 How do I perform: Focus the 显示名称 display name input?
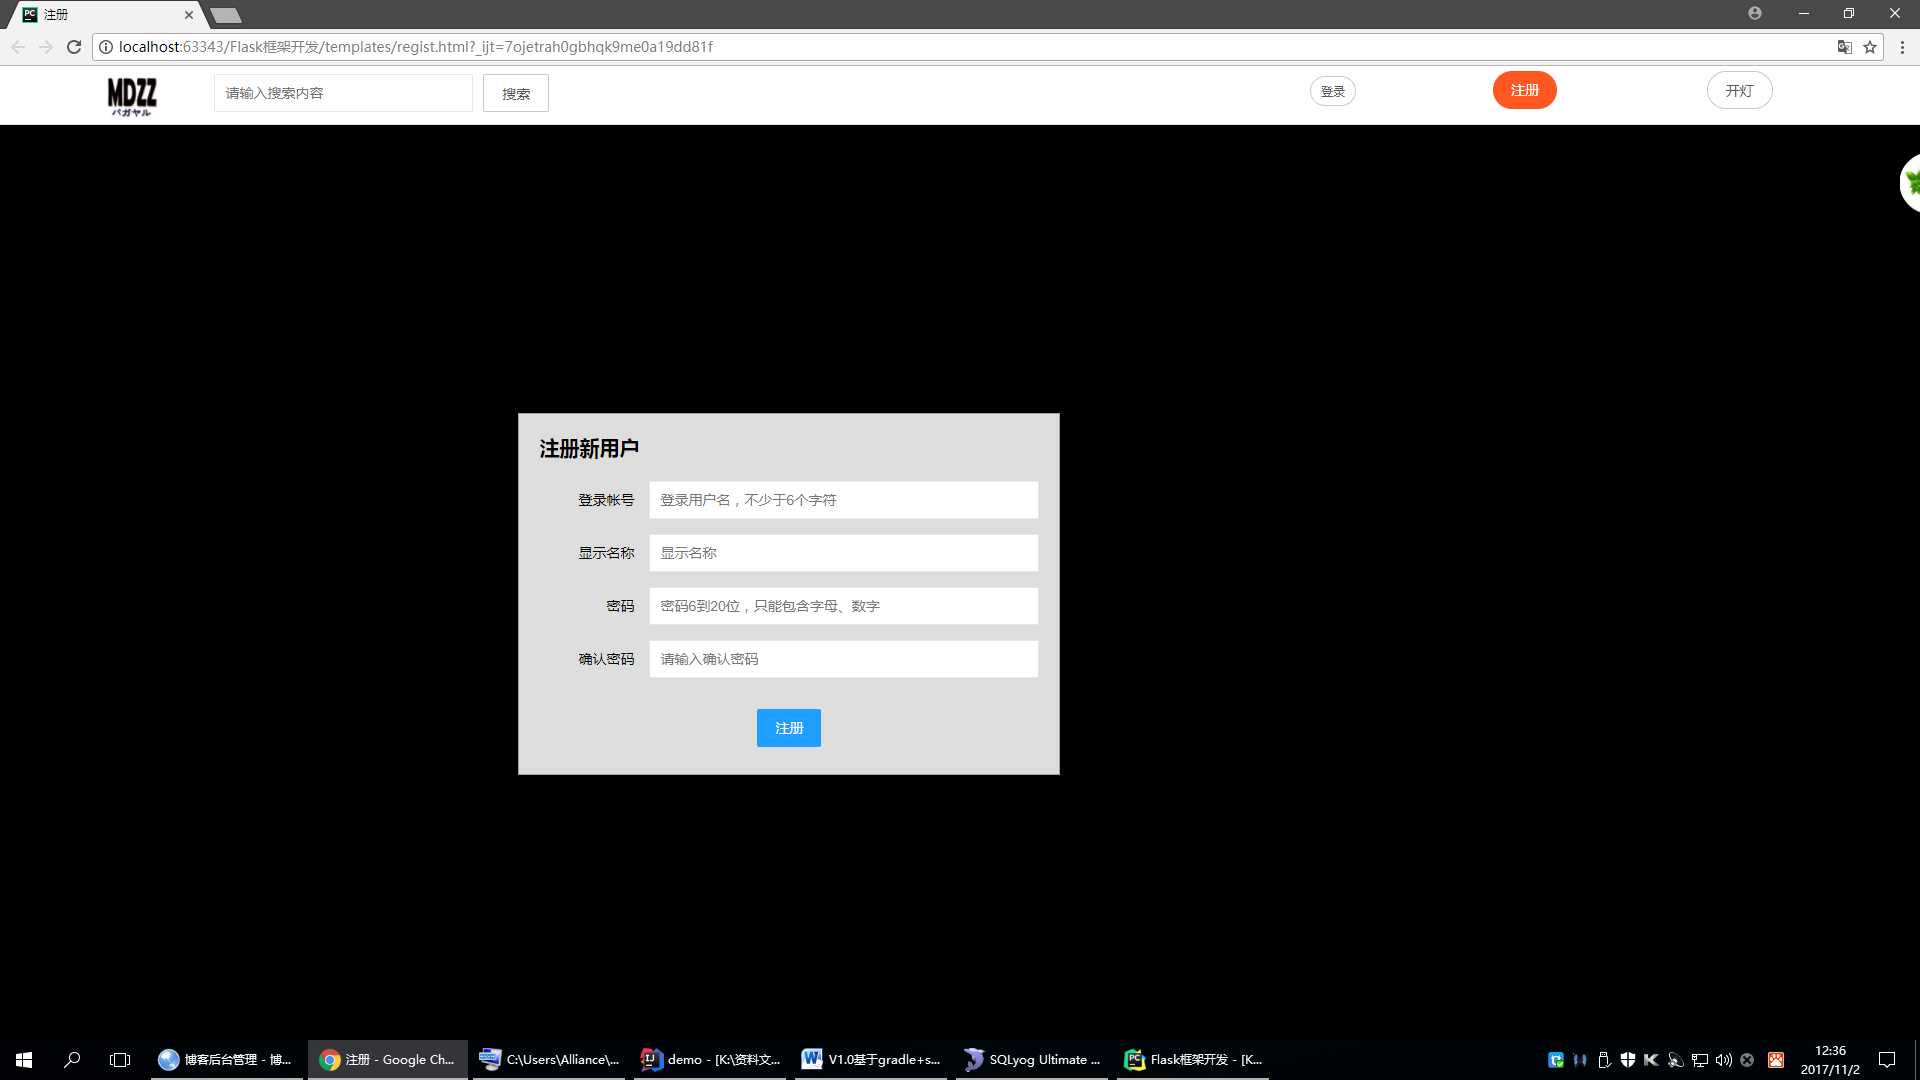click(x=844, y=553)
